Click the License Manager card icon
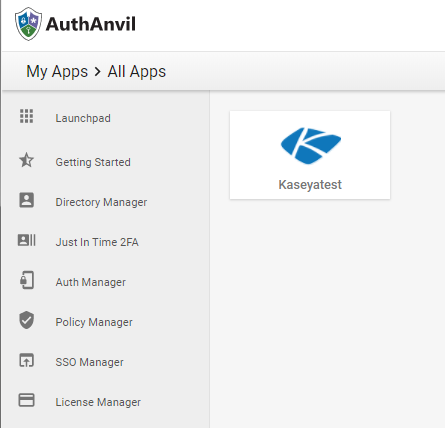The image size is (445, 428). [x=26, y=400]
